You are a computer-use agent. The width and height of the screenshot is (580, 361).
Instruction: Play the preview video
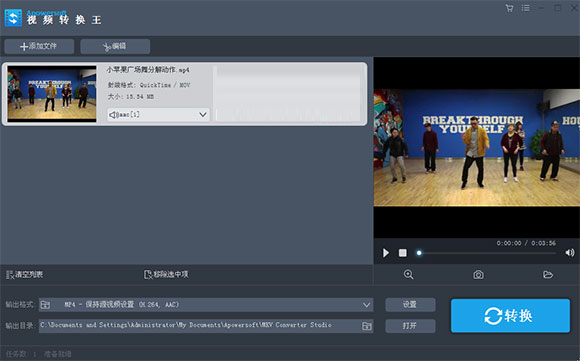coord(385,253)
